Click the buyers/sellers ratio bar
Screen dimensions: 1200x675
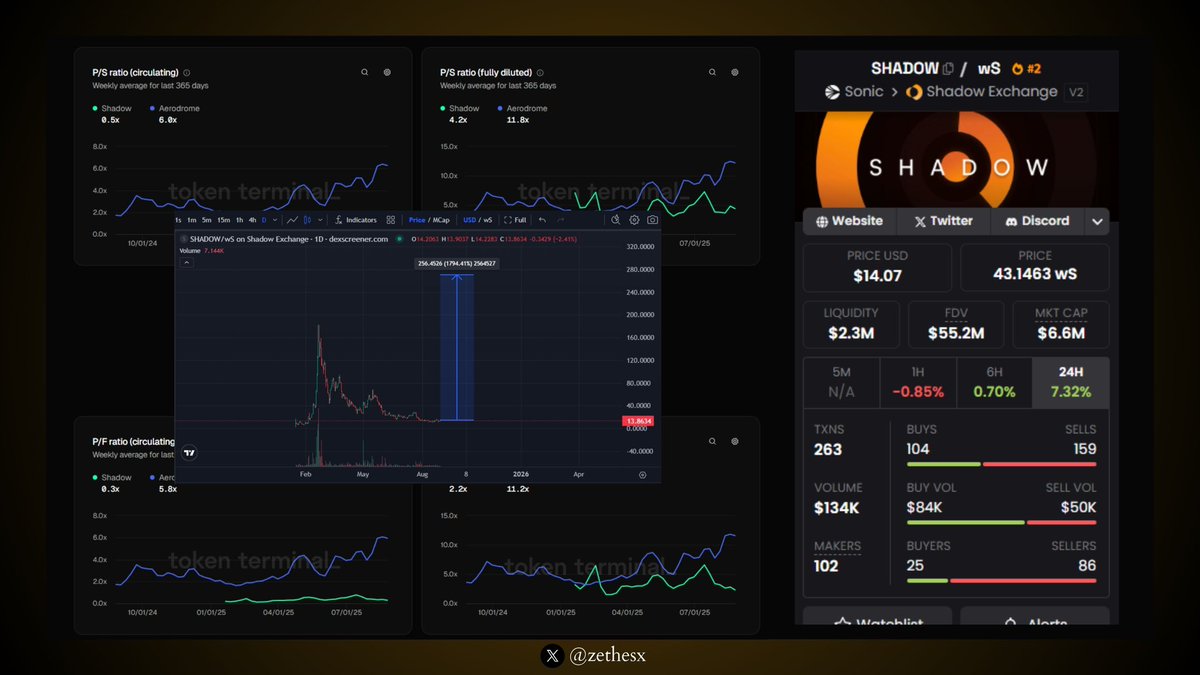coord(1001,580)
